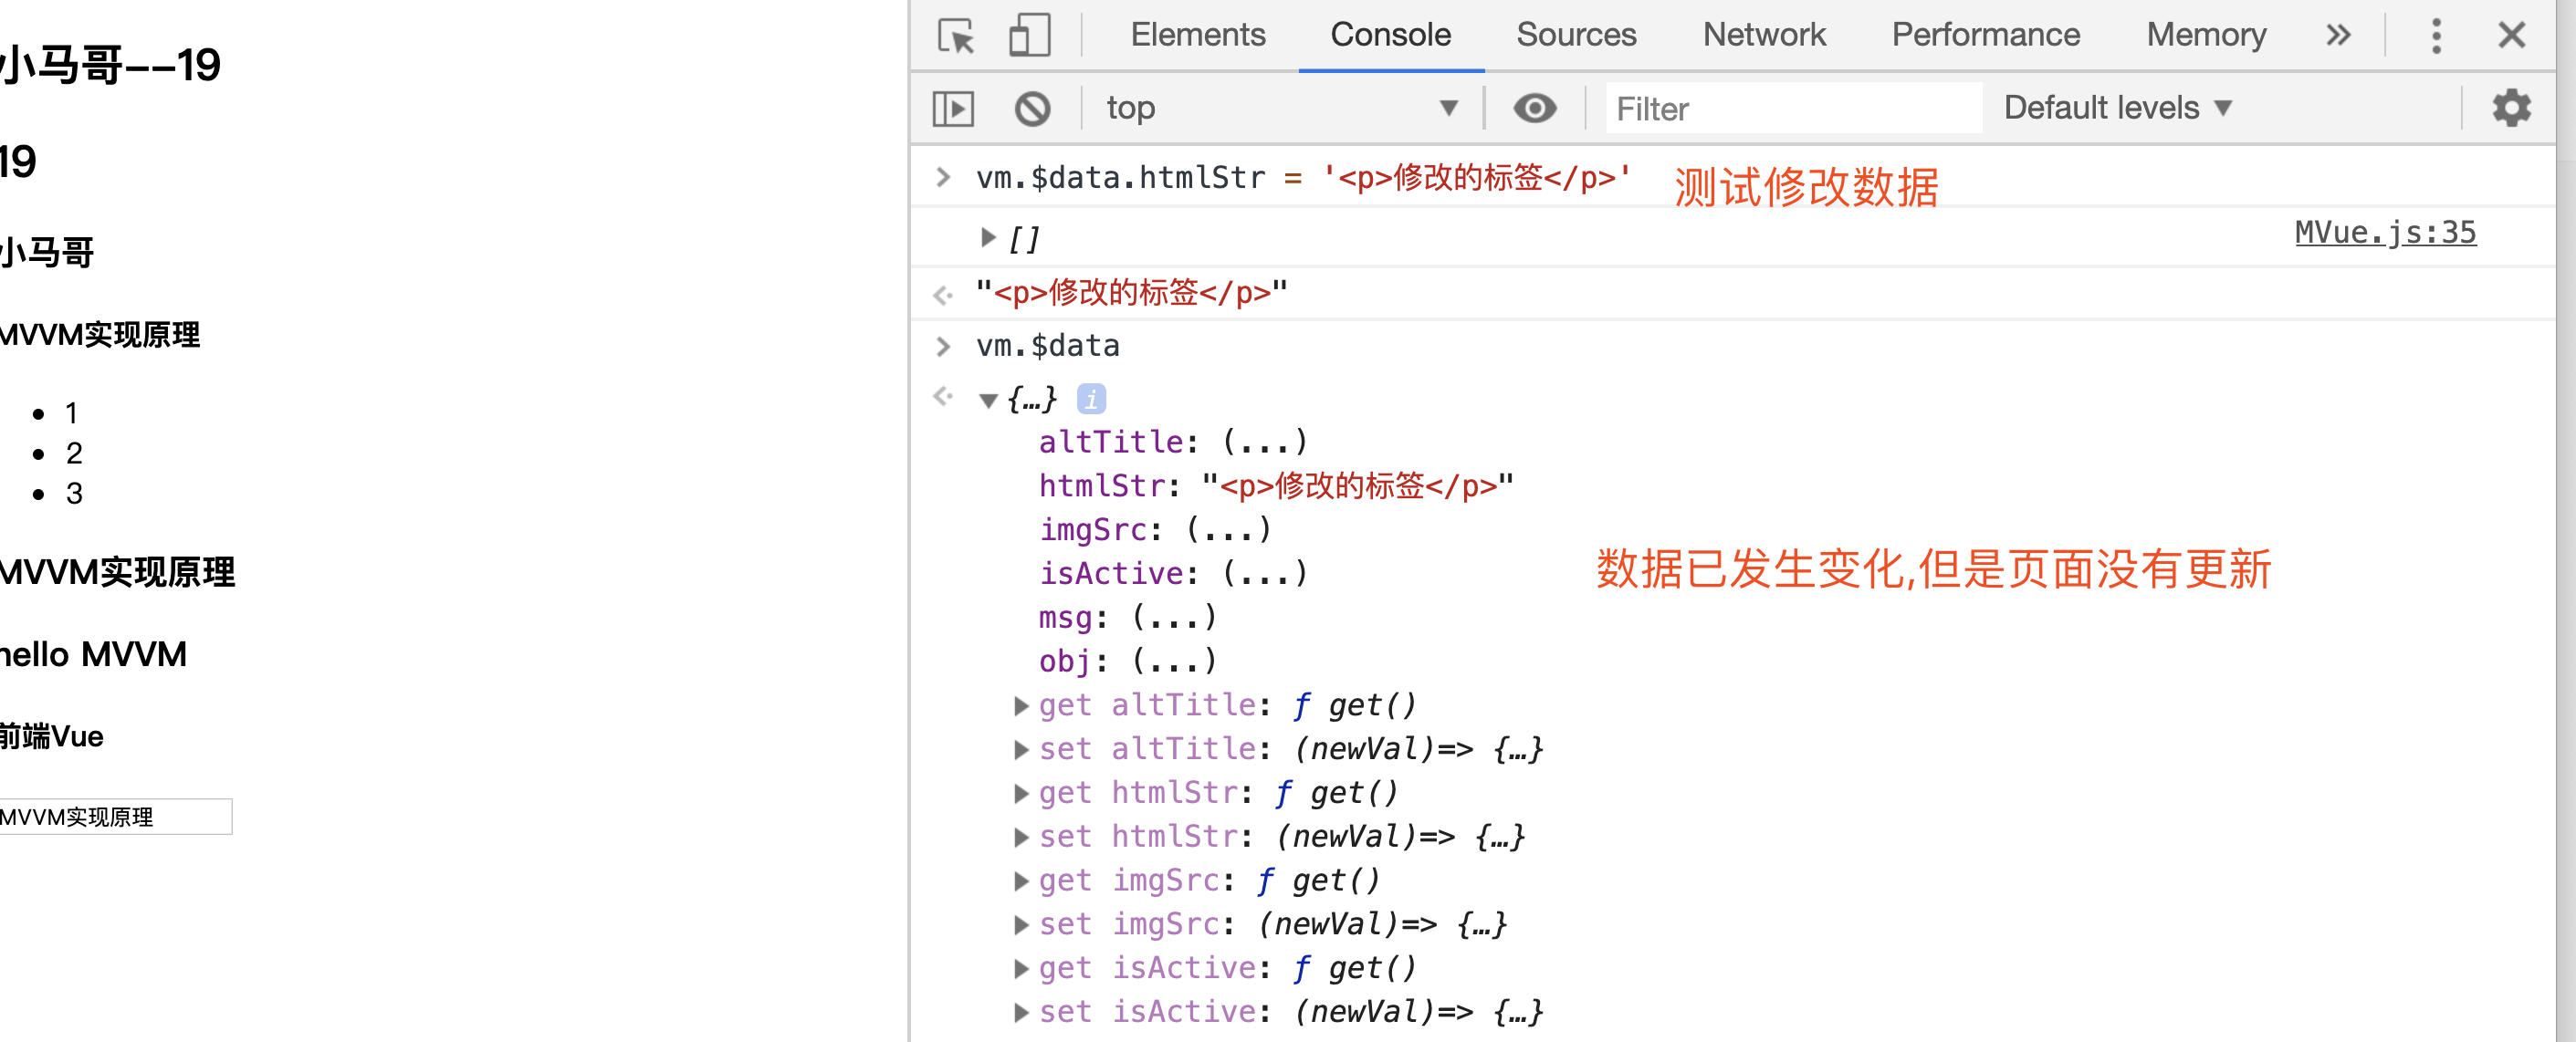Activate the inspect element picker icon
The height and width of the screenshot is (1042, 2576).
click(x=956, y=36)
